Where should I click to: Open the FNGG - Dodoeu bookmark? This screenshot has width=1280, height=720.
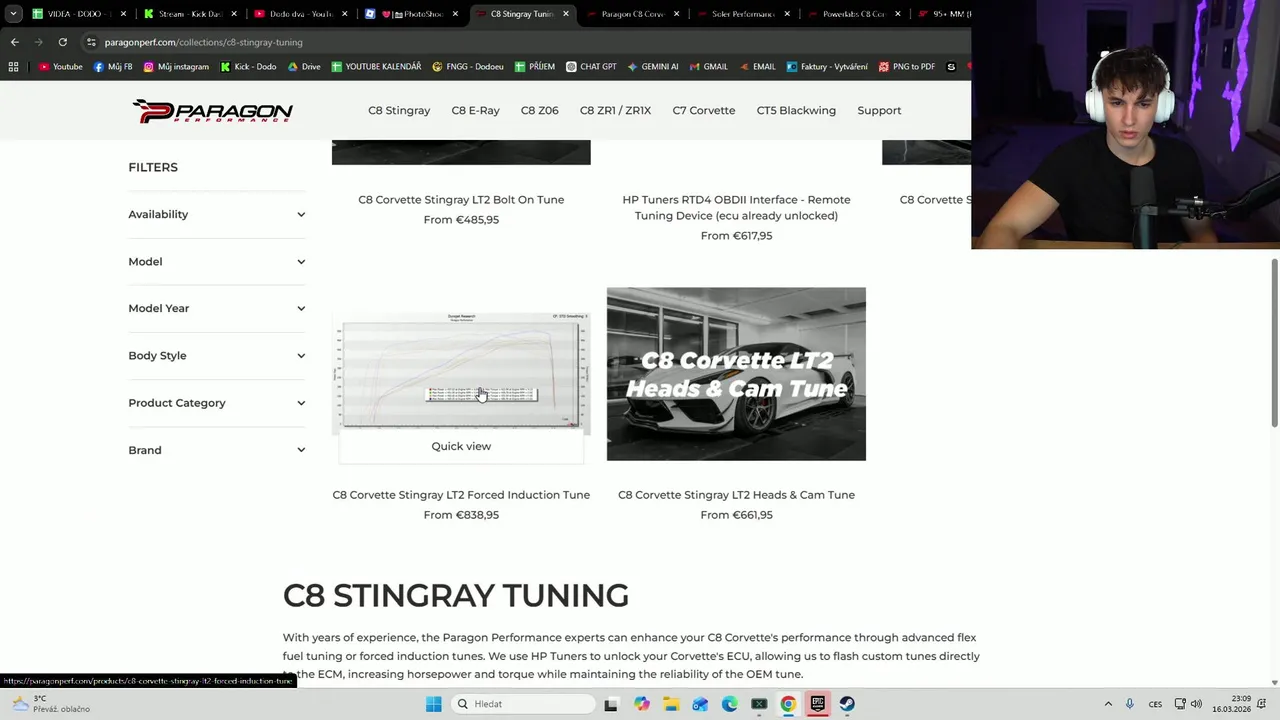[468, 67]
